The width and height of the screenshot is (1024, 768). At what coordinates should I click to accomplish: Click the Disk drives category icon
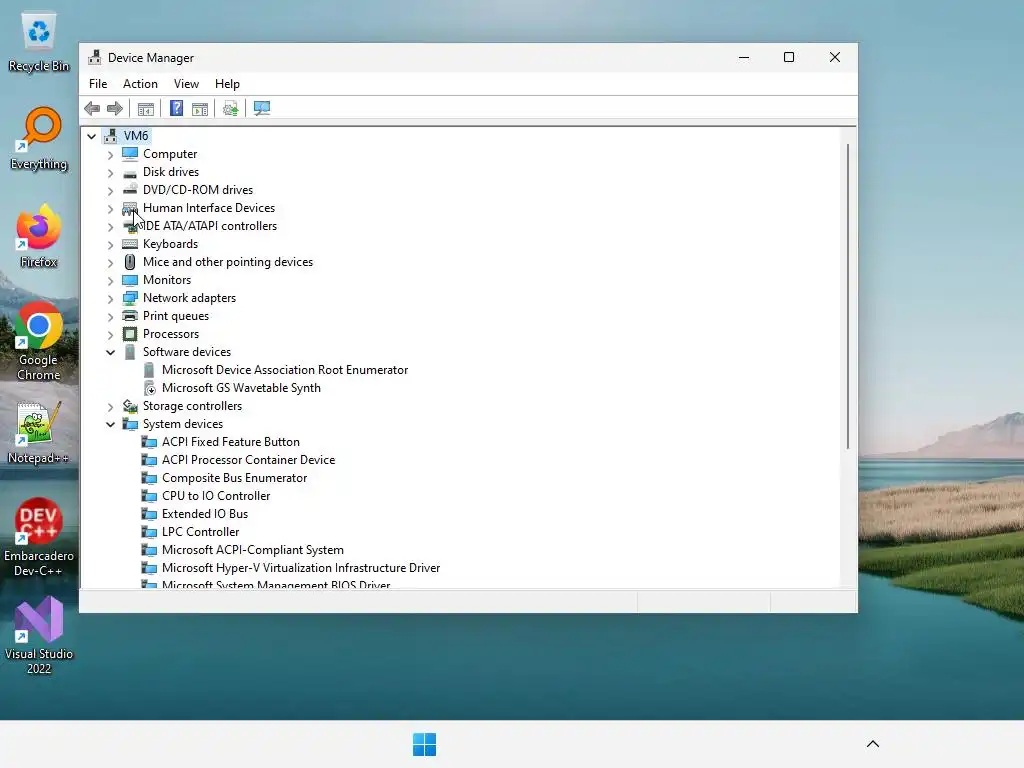tap(130, 172)
